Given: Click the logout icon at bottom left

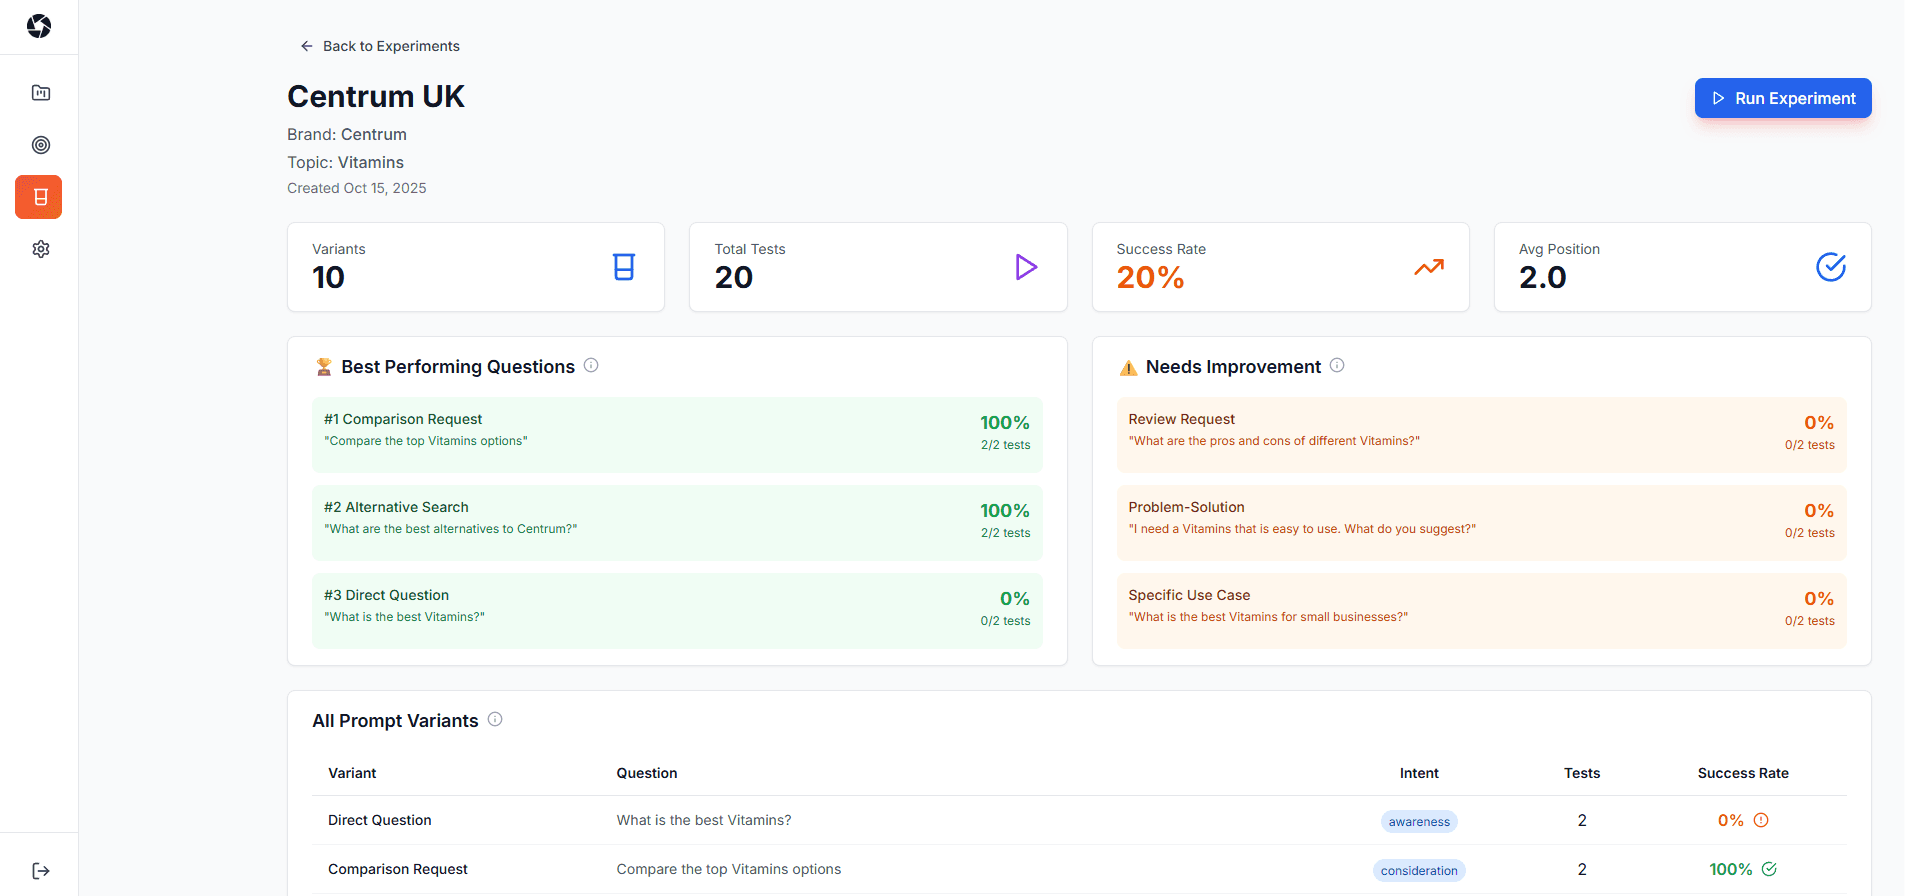Looking at the screenshot, I should 40,871.
